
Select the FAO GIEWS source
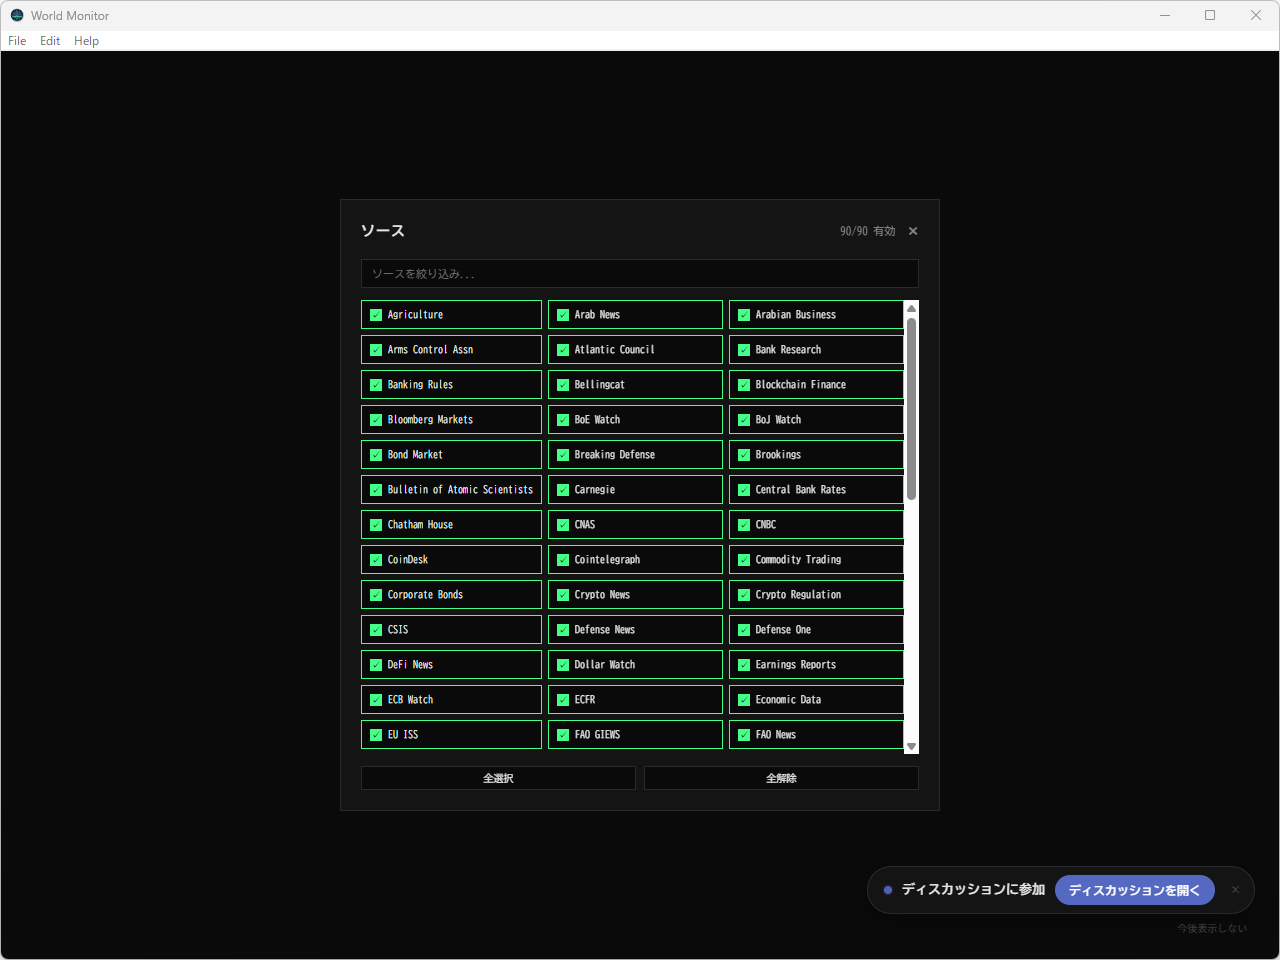pos(635,735)
